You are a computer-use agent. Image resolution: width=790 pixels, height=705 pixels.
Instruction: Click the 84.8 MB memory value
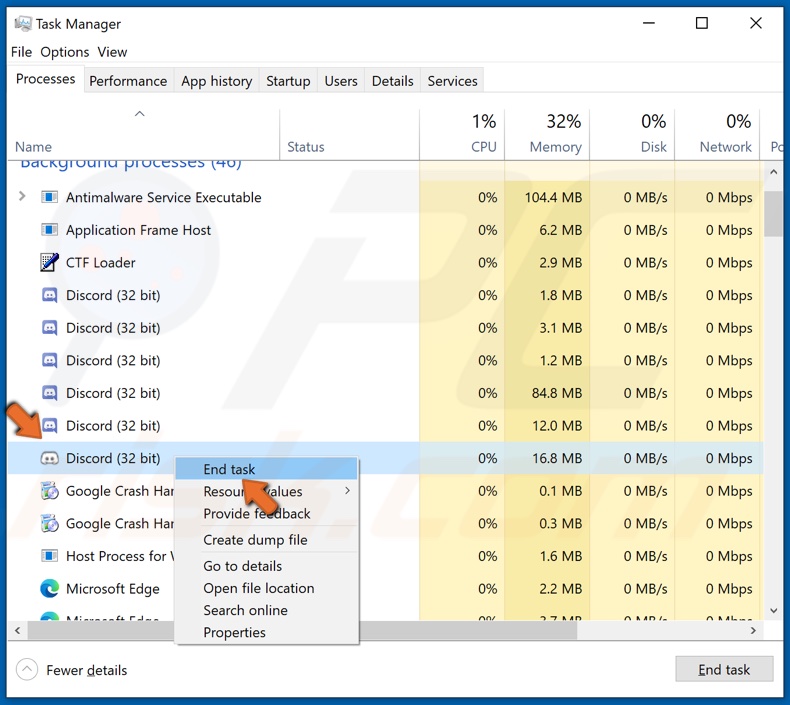coord(557,393)
